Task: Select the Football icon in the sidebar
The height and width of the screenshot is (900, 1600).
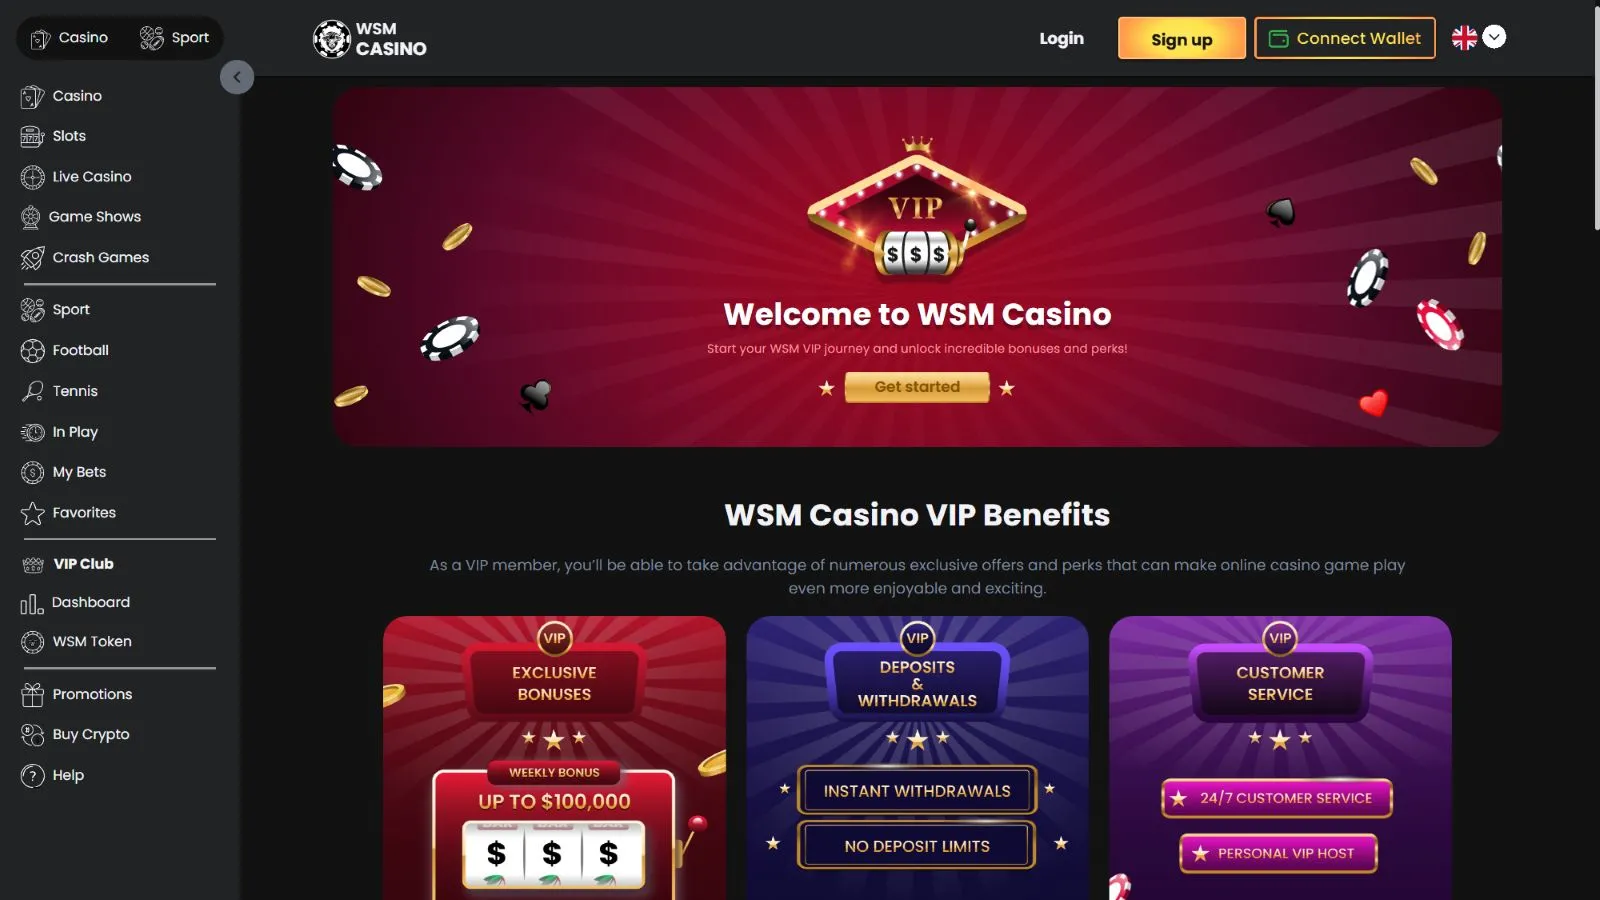Action: tap(32, 351)
